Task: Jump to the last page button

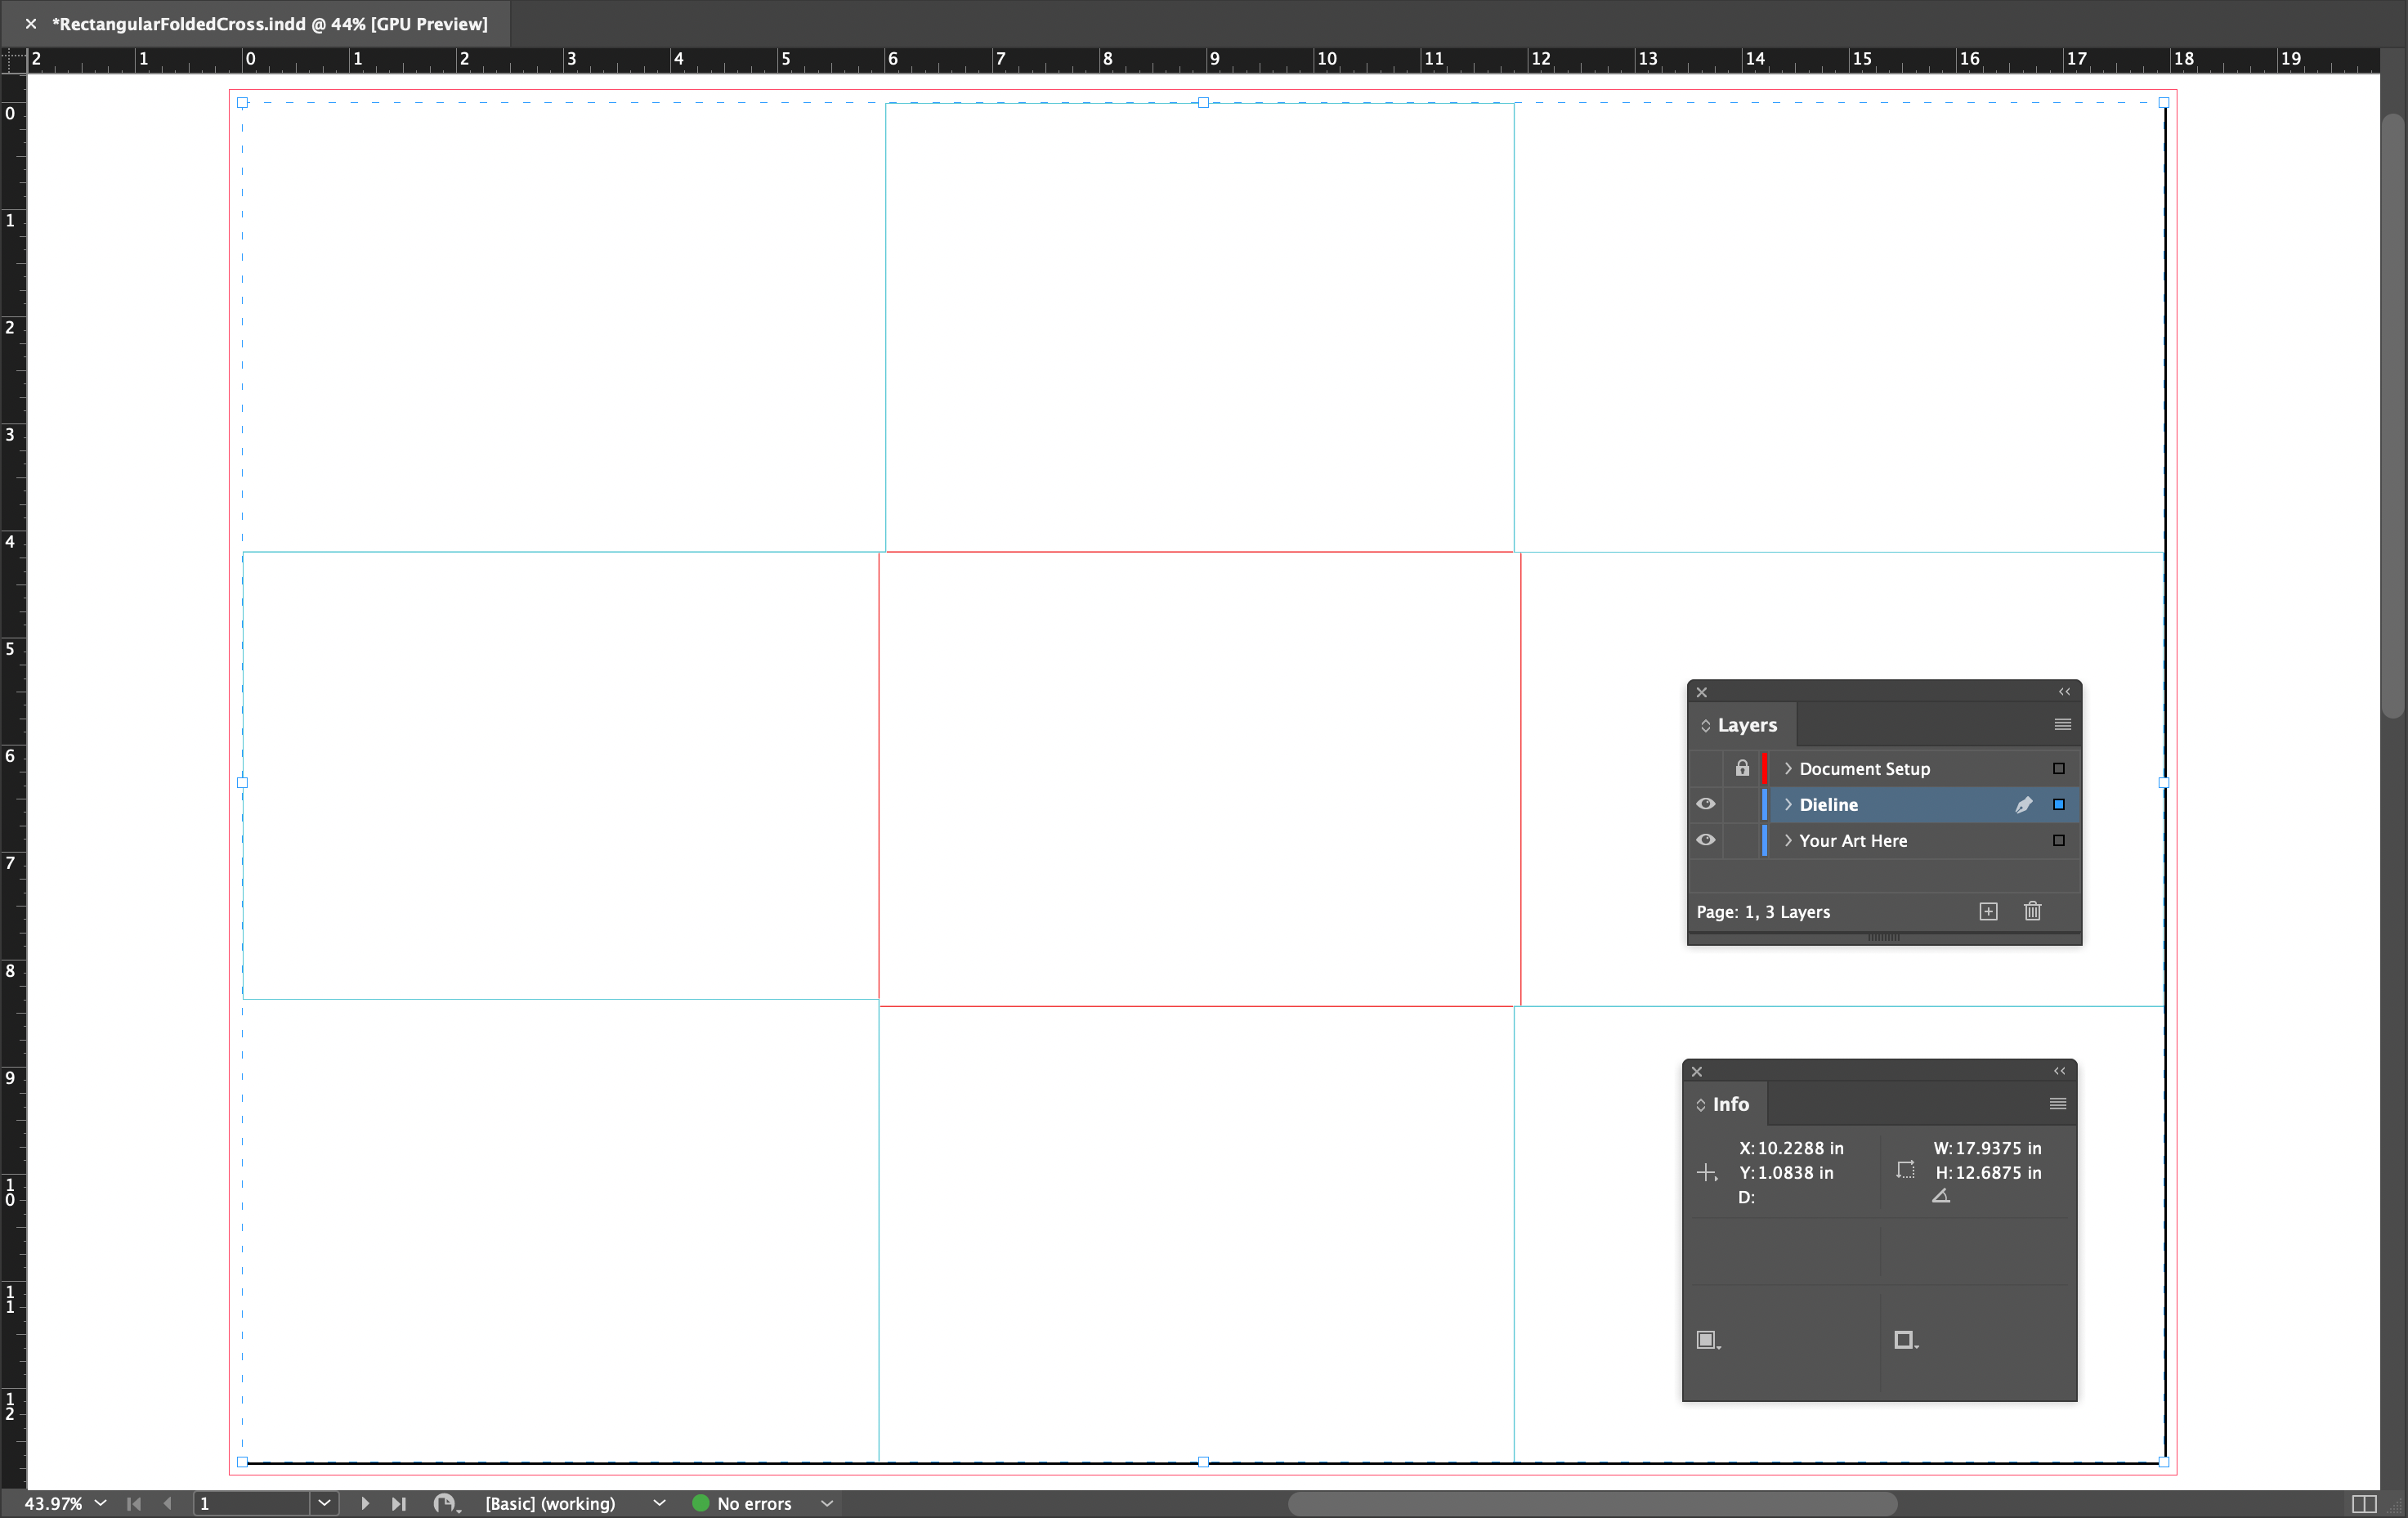Action: 399,1503
